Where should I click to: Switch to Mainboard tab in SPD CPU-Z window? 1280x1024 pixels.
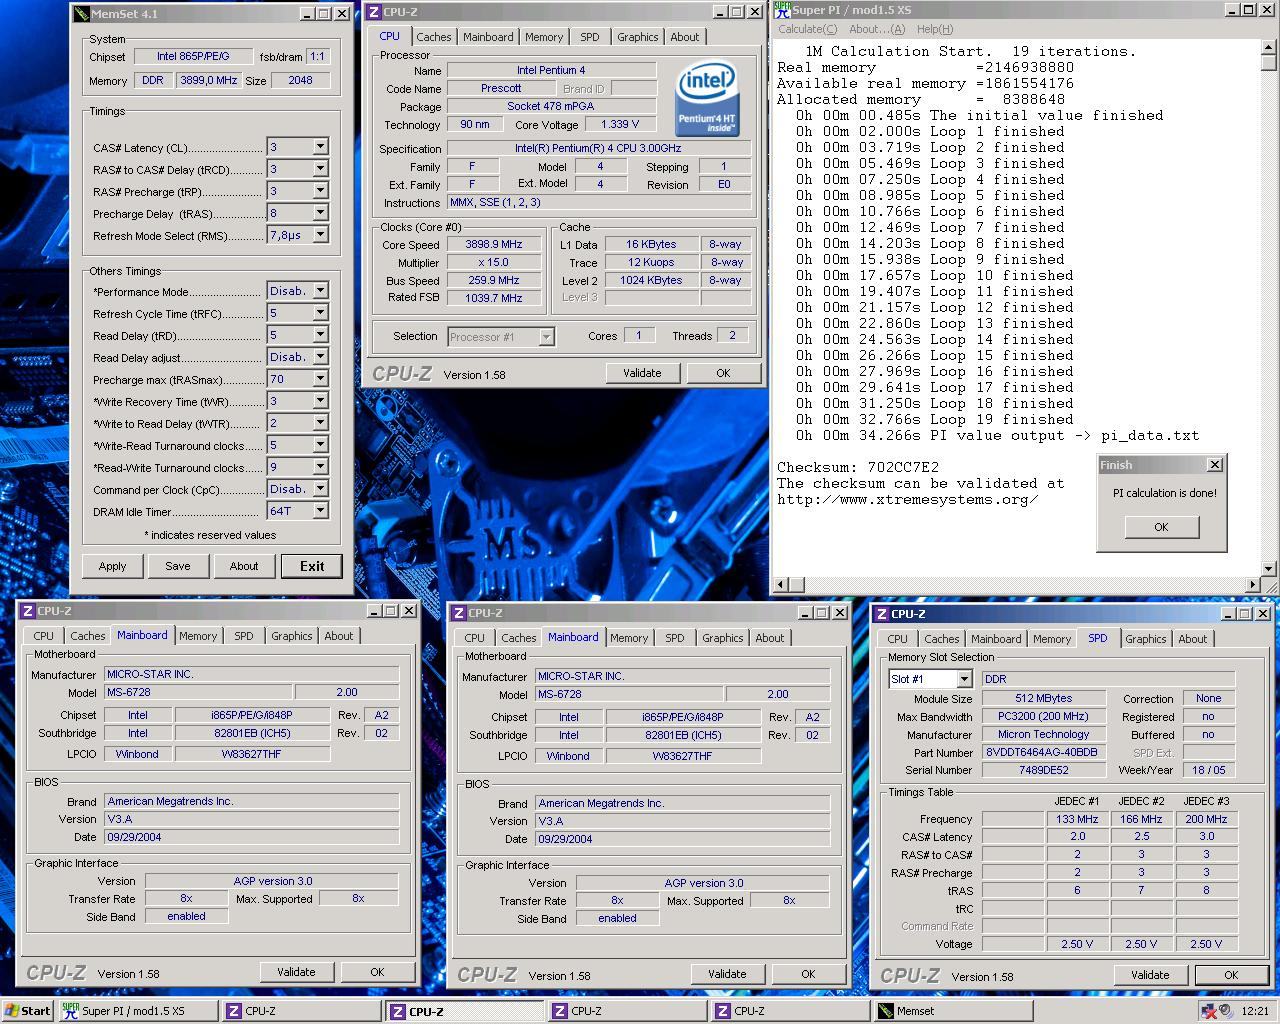[x=996, y=639]
